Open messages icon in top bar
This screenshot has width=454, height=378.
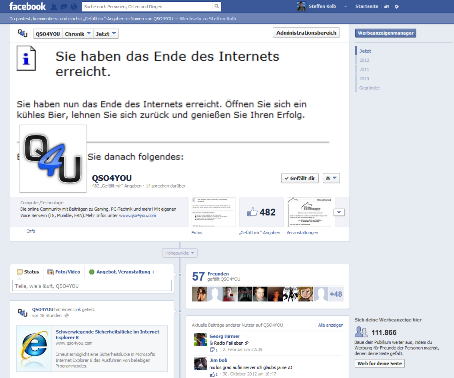pos(64,6)
